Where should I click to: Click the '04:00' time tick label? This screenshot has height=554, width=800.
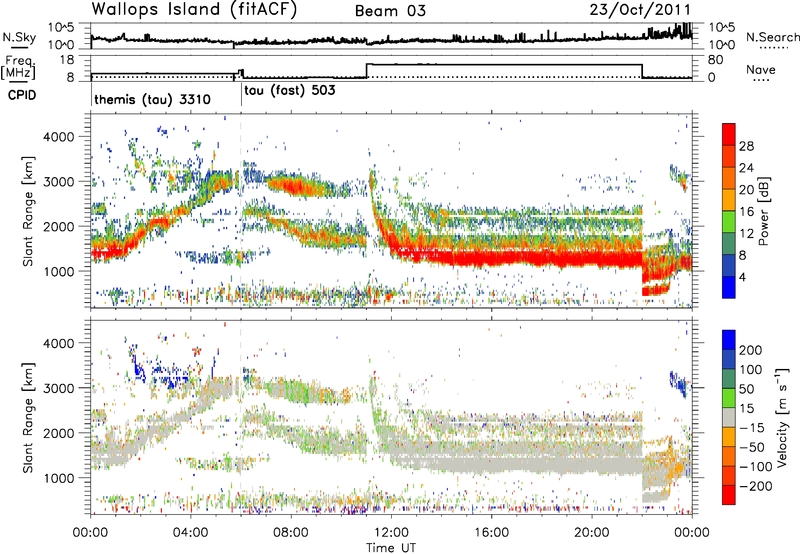[x=191, y=533]
